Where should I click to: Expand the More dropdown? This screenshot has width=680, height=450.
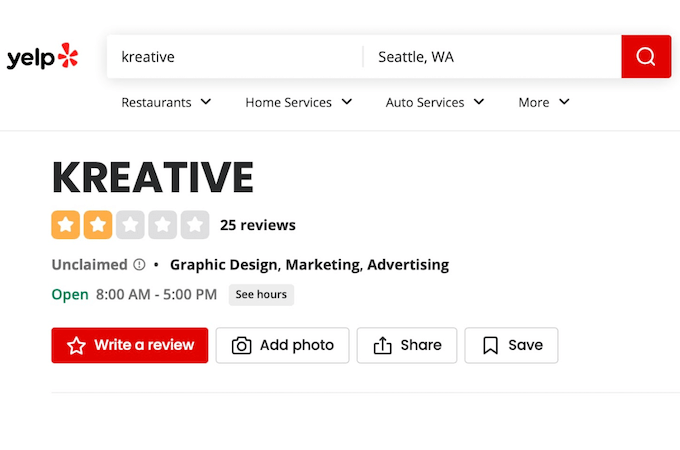click(x=544, y=102)
